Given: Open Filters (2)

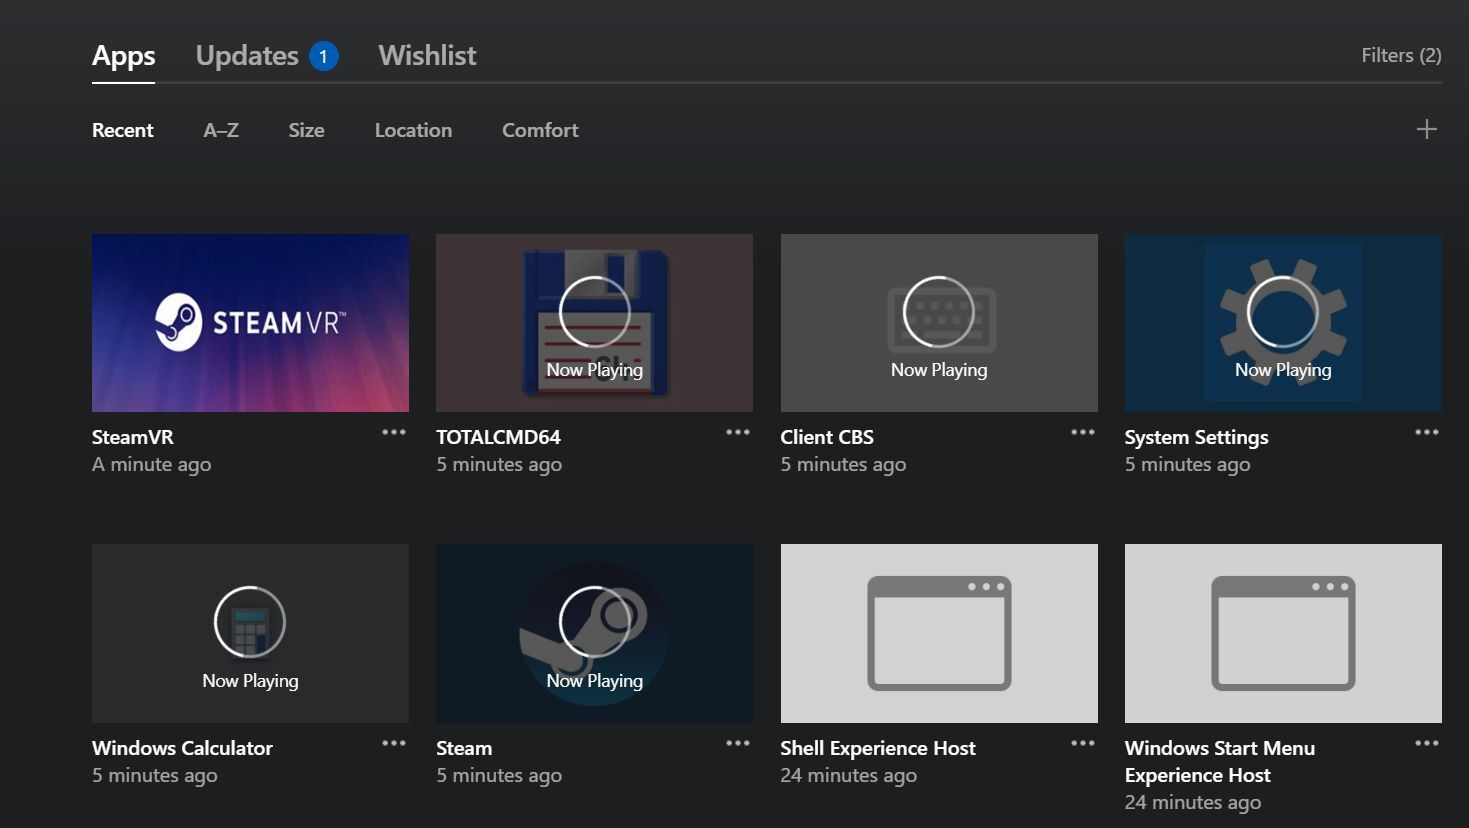Looking at the screenshot, I should click(x=1401, y=56).
